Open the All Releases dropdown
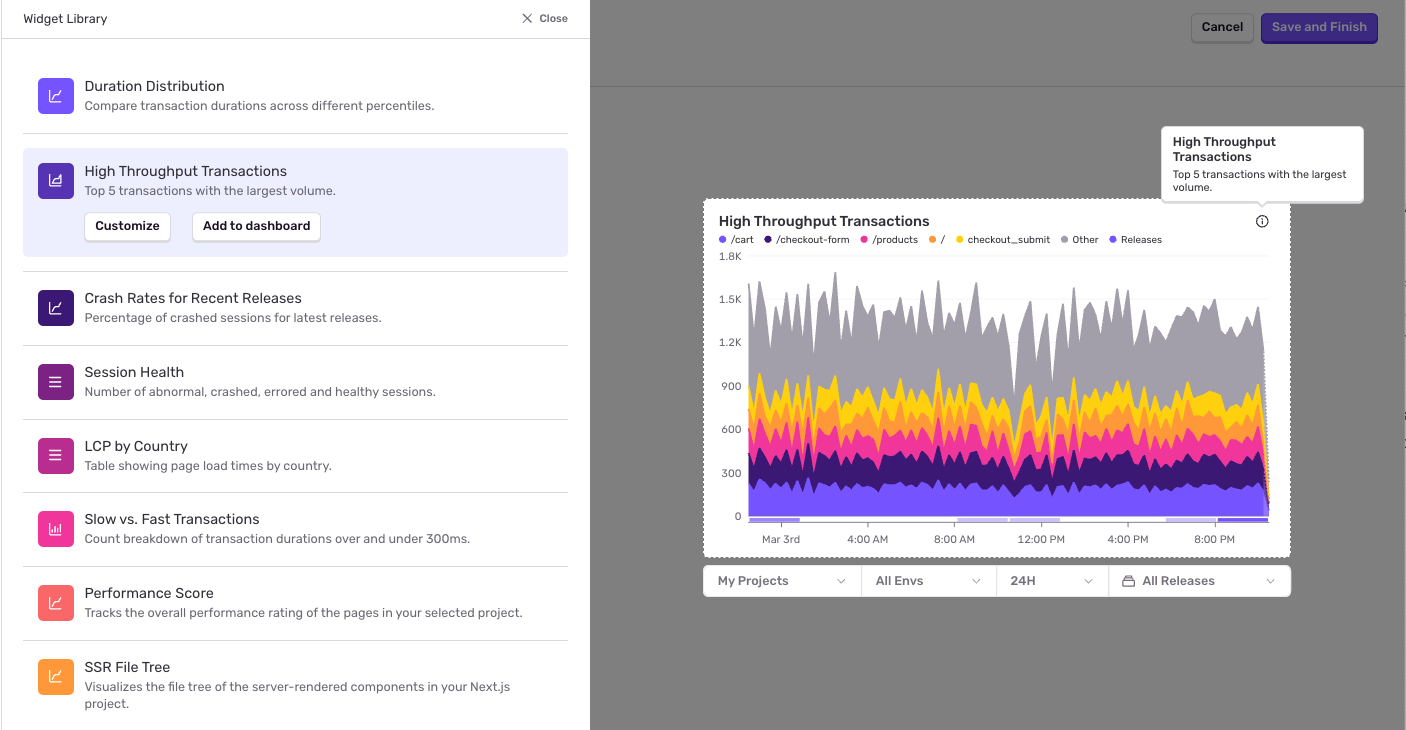Viewport: 1406px width, 730px height. (x=1199, y=581)
